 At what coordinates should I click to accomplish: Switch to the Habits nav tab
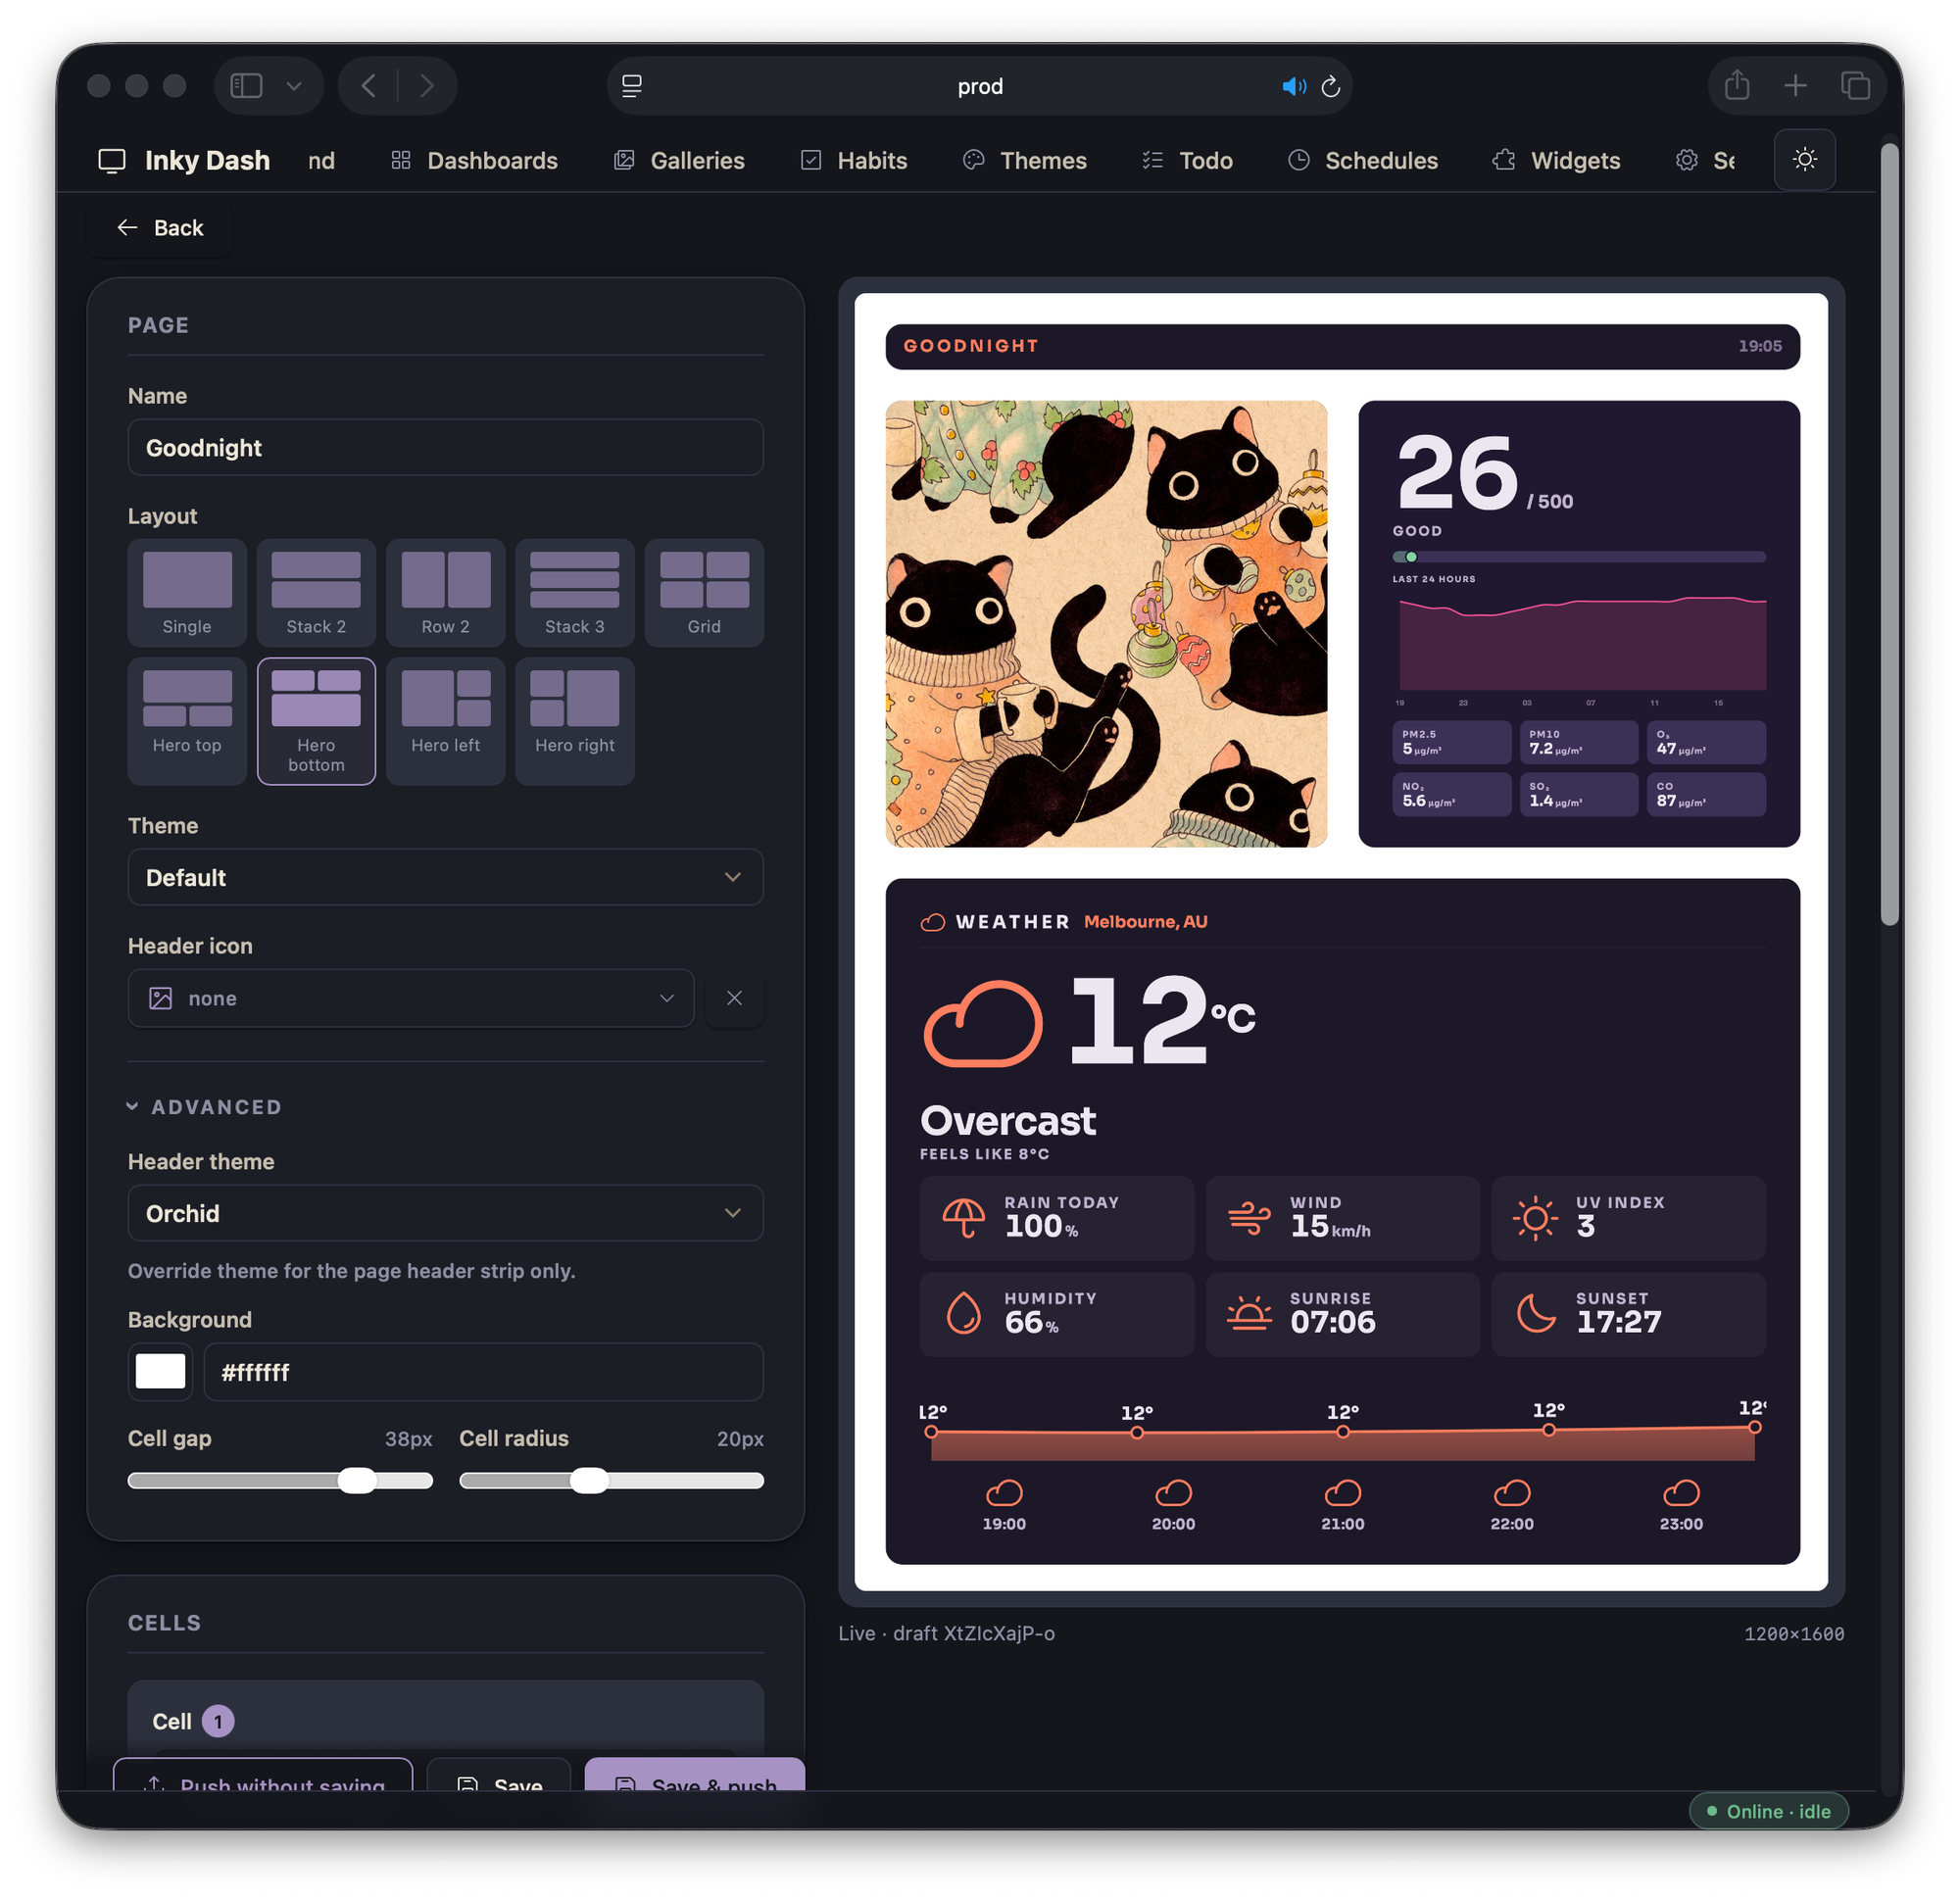click(x=854, y=161)
